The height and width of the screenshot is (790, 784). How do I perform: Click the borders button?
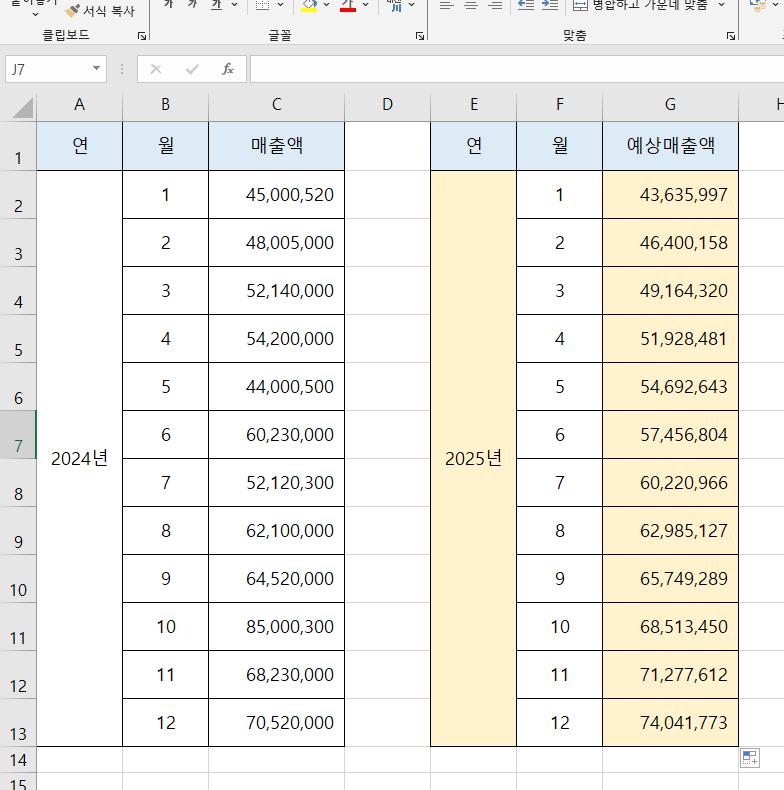(x=263, y=5)
